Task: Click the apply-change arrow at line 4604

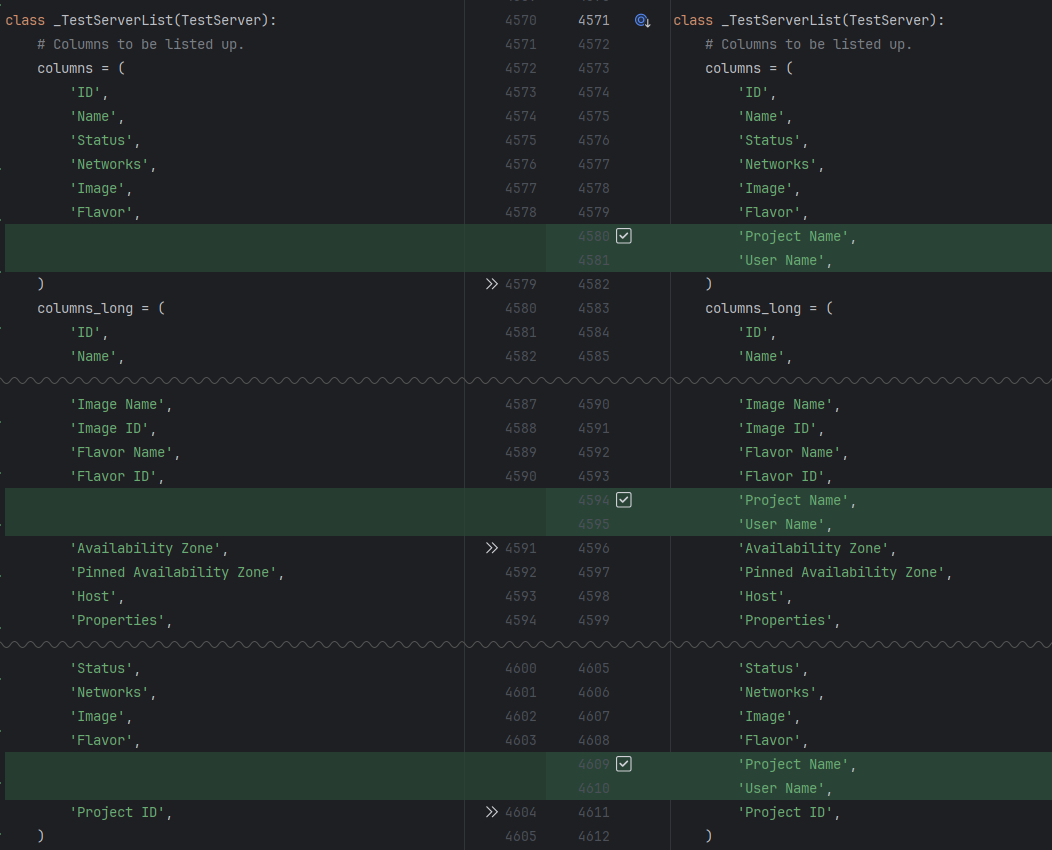Action: pos(491,812)
